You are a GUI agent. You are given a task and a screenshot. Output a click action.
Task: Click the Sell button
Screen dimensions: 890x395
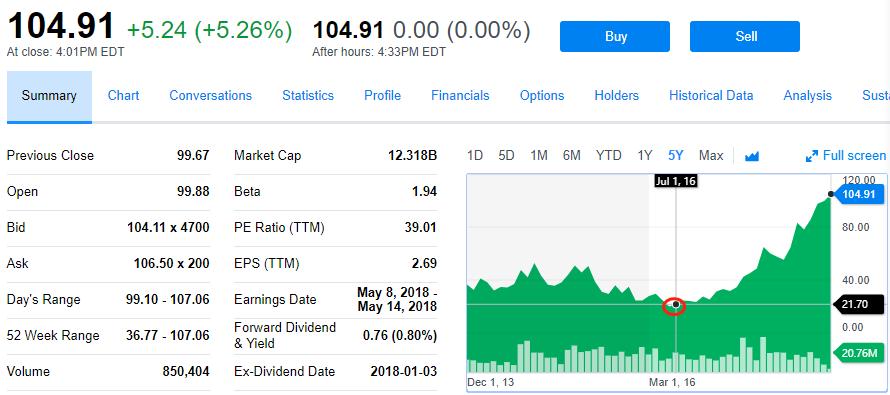745,37
